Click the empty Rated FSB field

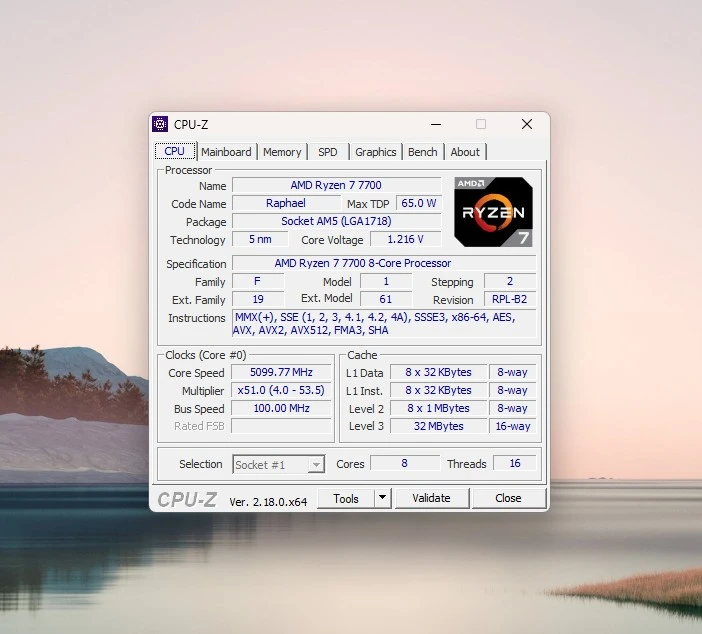[281, 426]
